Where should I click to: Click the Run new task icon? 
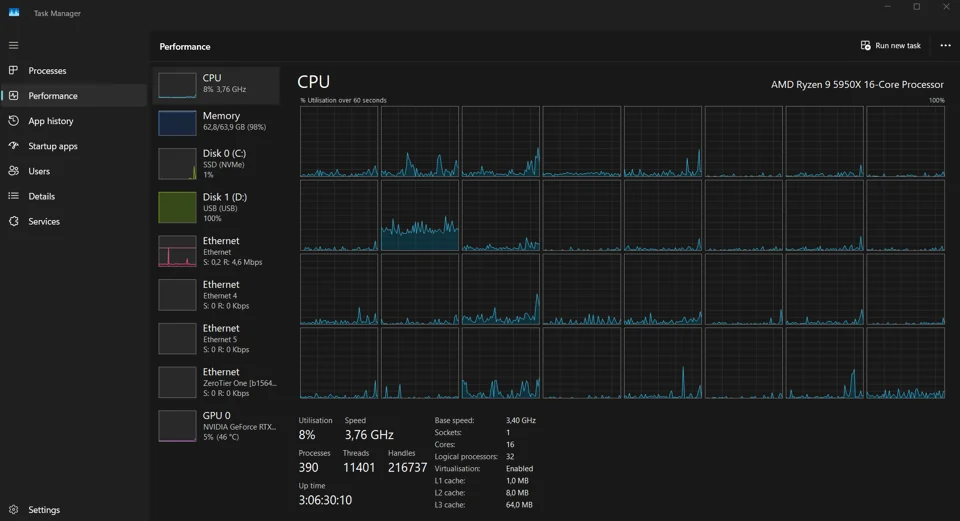coord(866,45)
